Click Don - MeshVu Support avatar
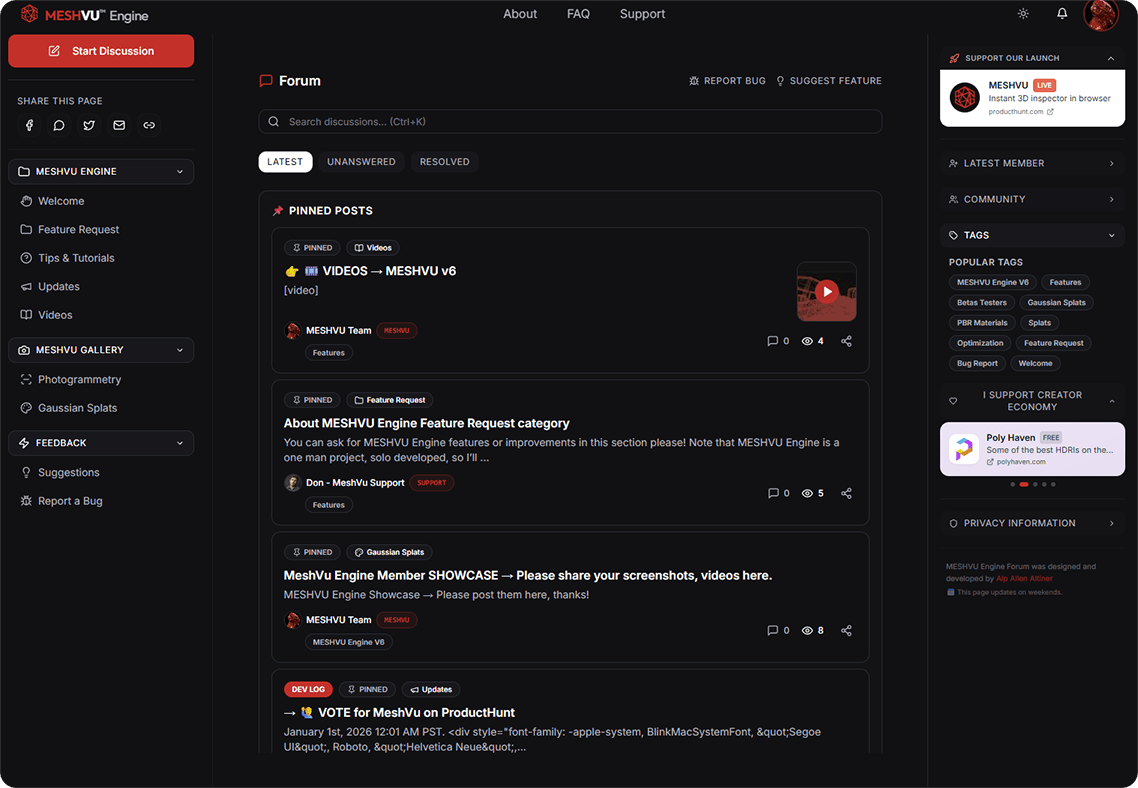Viewport: 1138px width, 788px height. point(292,483)
